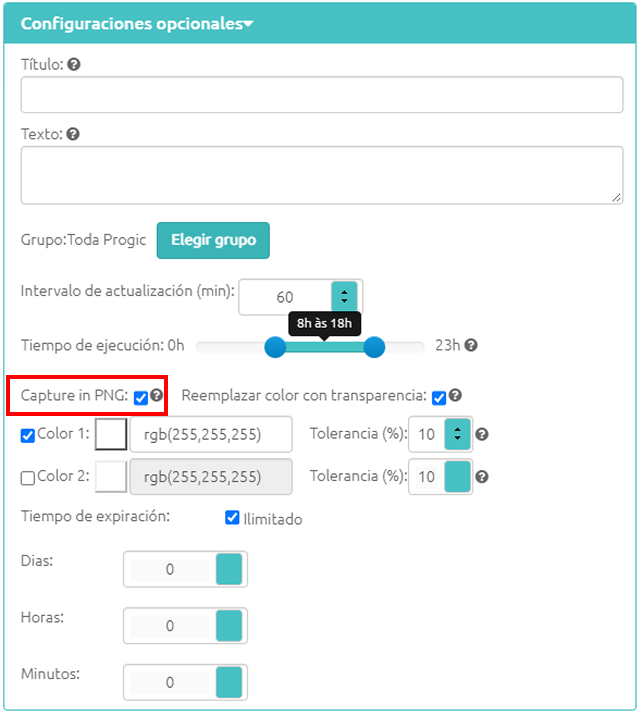Enable the Color 2 checkbox
The width and height of the screenshot is (642, 716).
point(27,478)
